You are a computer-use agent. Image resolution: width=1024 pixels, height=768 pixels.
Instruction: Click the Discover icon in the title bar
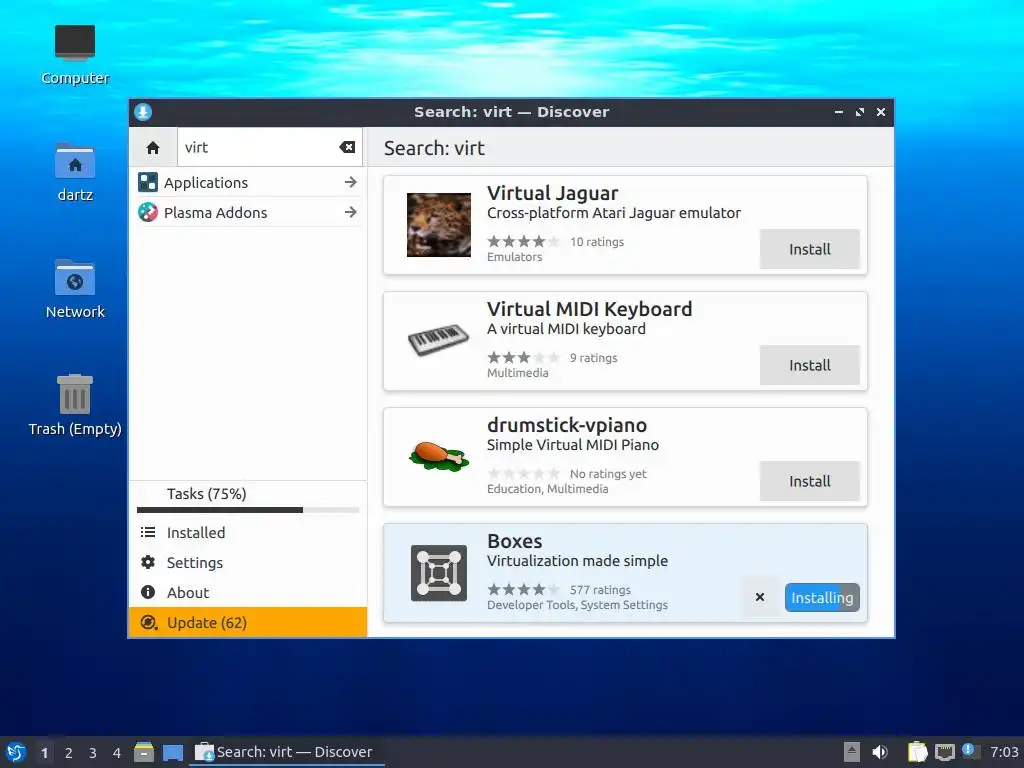pos(143,112)
